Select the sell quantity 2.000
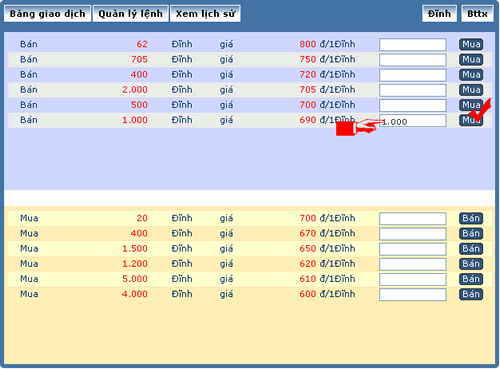This screenshot has height=369, width=500. [135, 90]
